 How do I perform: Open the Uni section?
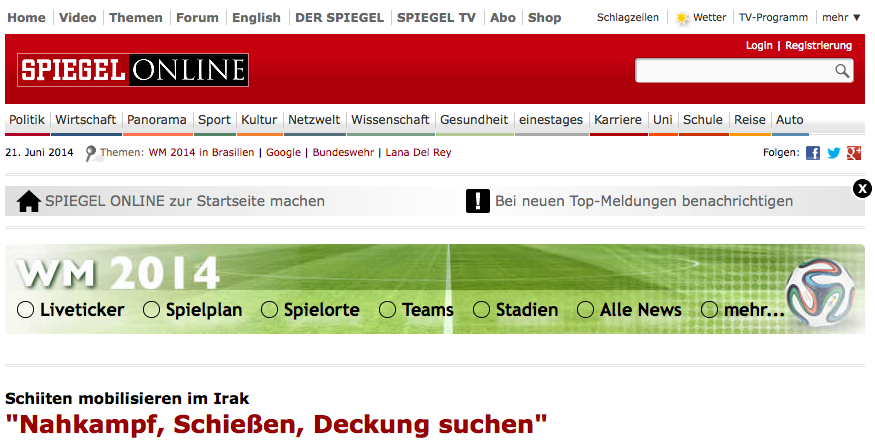[662, 119]
